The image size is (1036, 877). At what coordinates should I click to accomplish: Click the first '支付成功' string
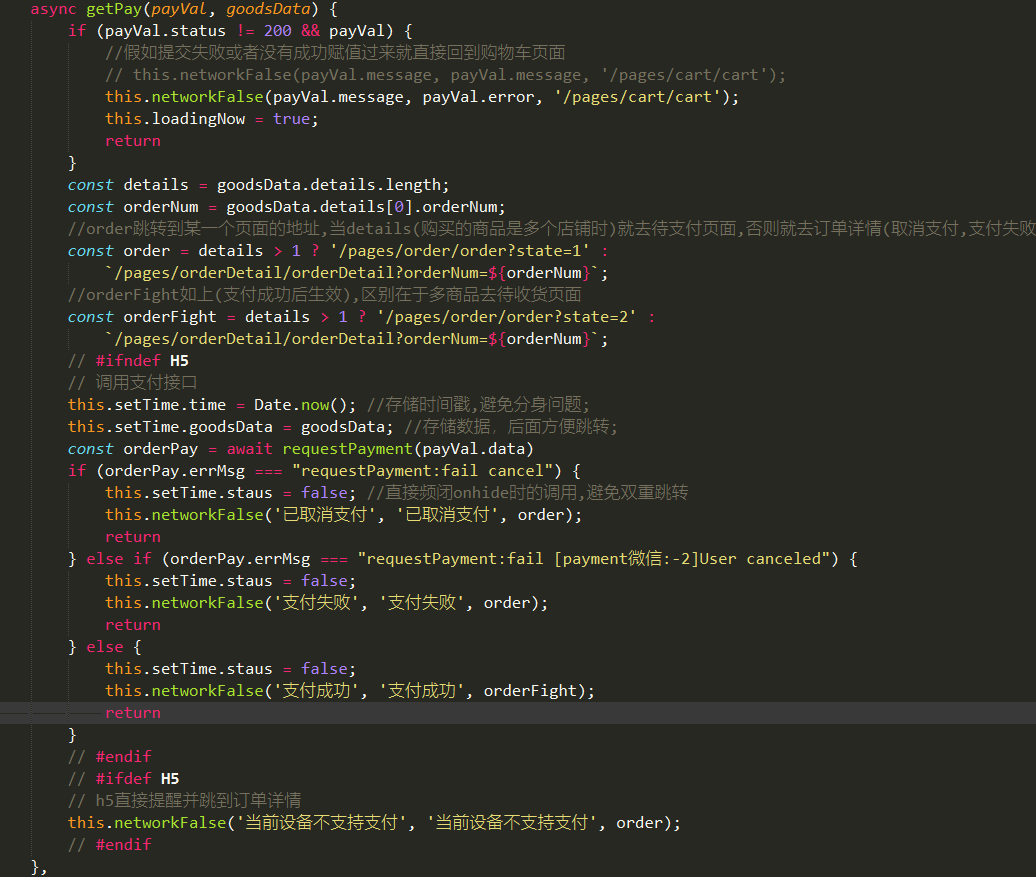316,691
